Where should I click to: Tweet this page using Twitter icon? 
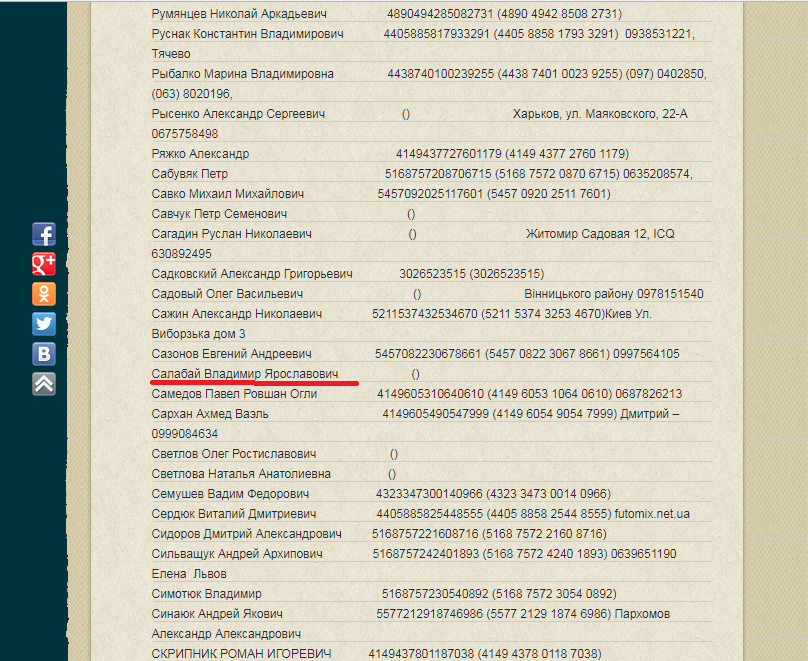pyautogui.click(x=44, y=324)
